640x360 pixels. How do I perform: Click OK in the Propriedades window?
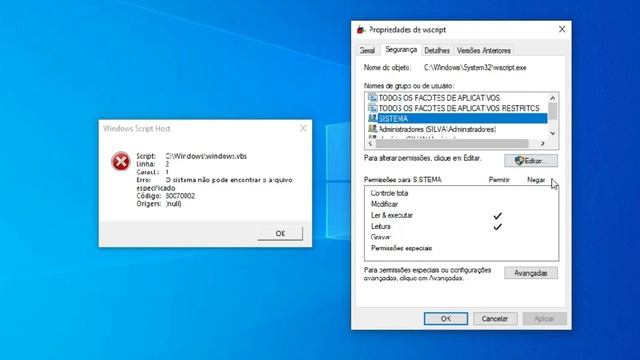(446, 319)
